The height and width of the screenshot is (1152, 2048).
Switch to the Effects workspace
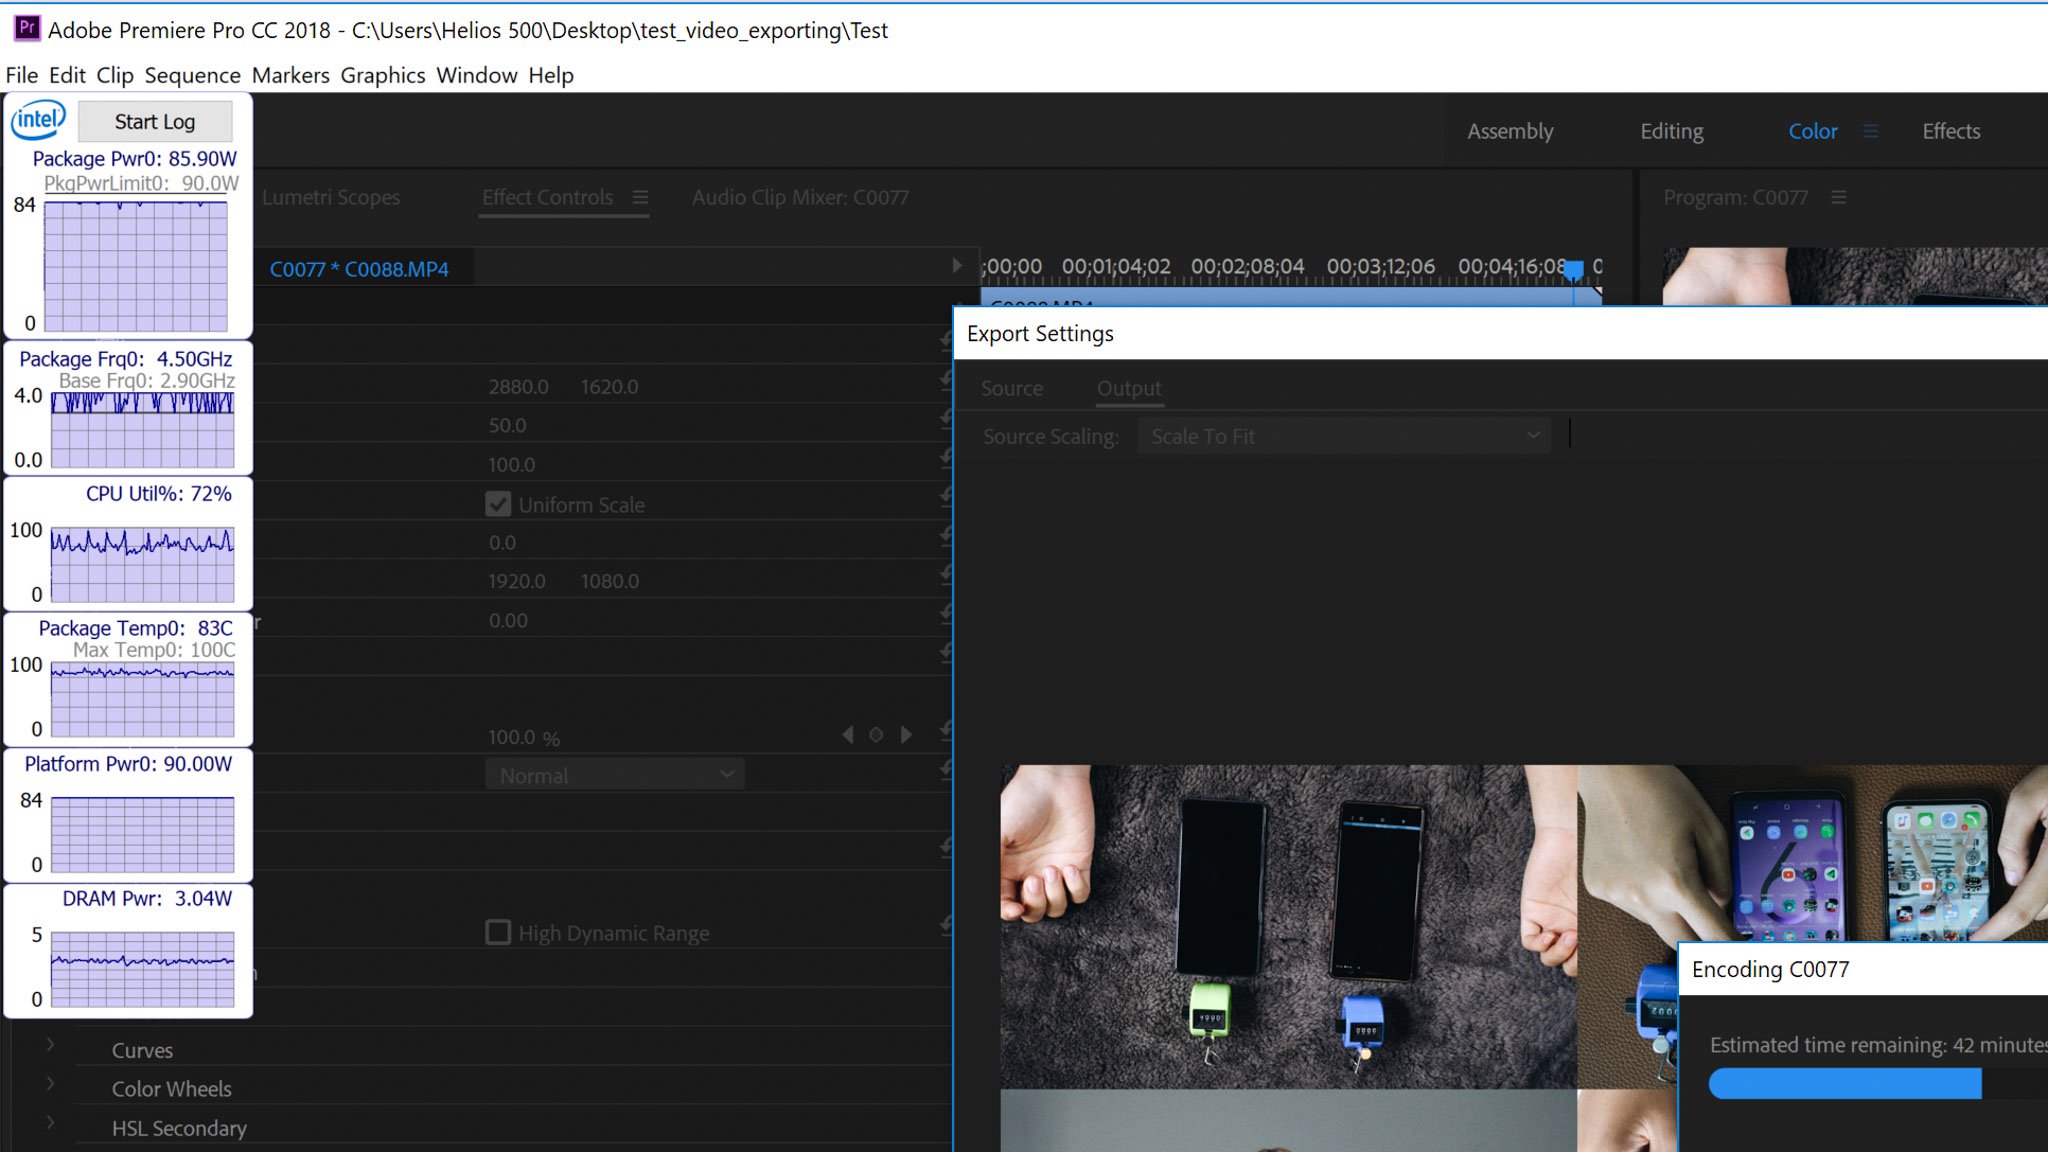[x=1951, y=131]
